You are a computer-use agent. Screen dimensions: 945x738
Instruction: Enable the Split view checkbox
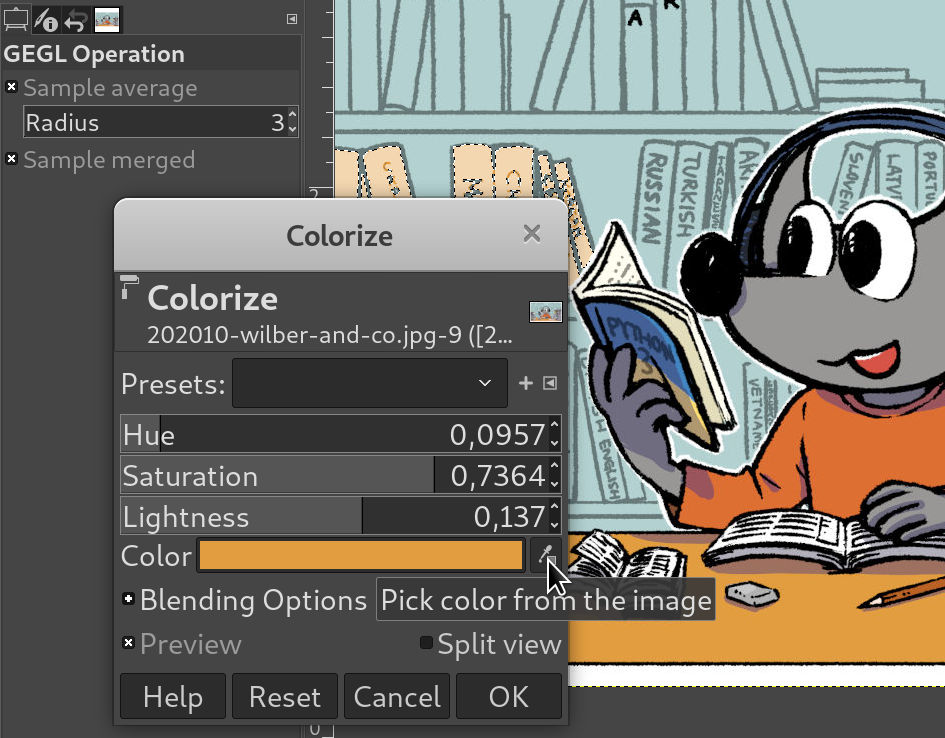427,643
